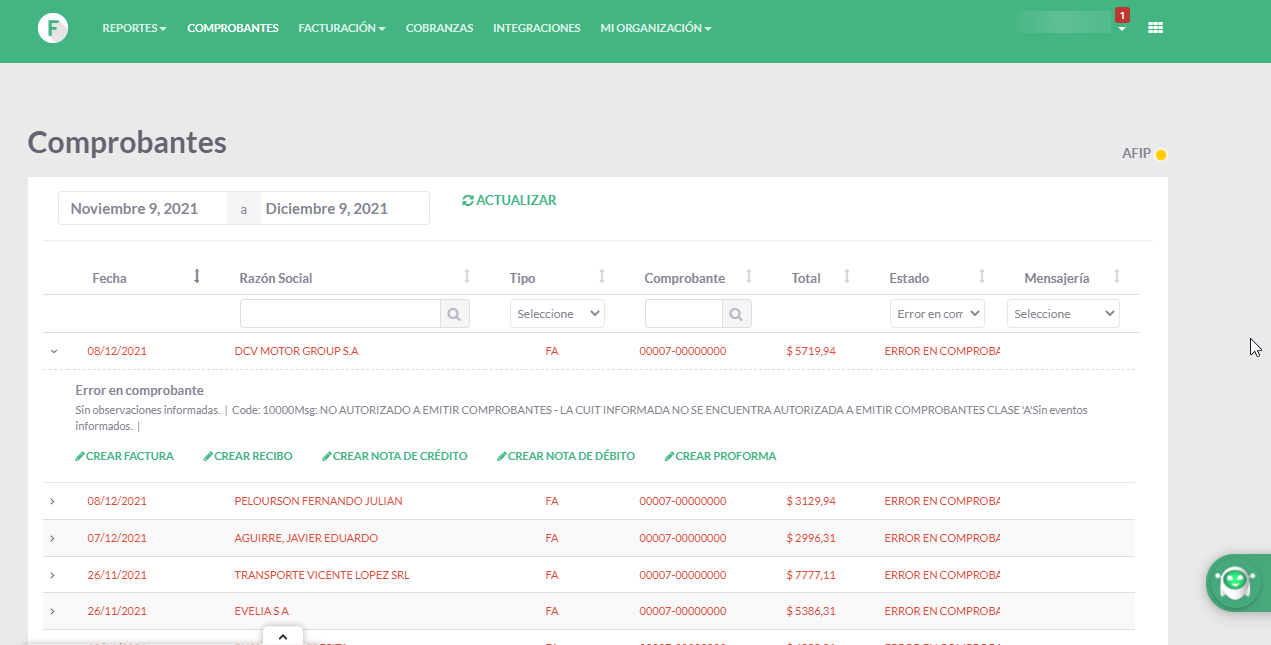
Task: Click the total $ 5719,94
Action: (x=811, y=351)
